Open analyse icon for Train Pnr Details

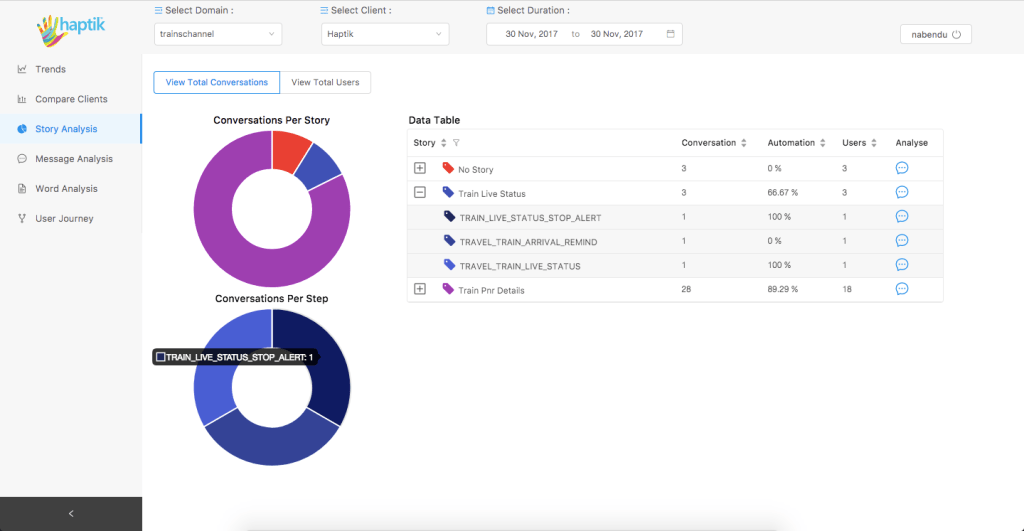coord(901,289)
